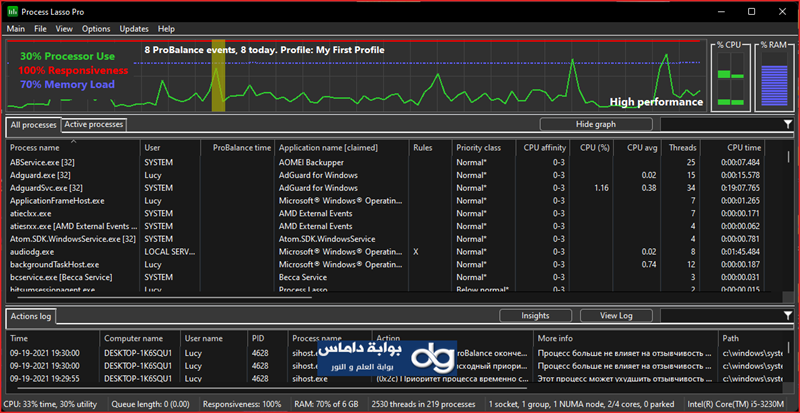Screen dimensions: 800x413
Task: Open the Main menu
Action: tap(16, 29)
